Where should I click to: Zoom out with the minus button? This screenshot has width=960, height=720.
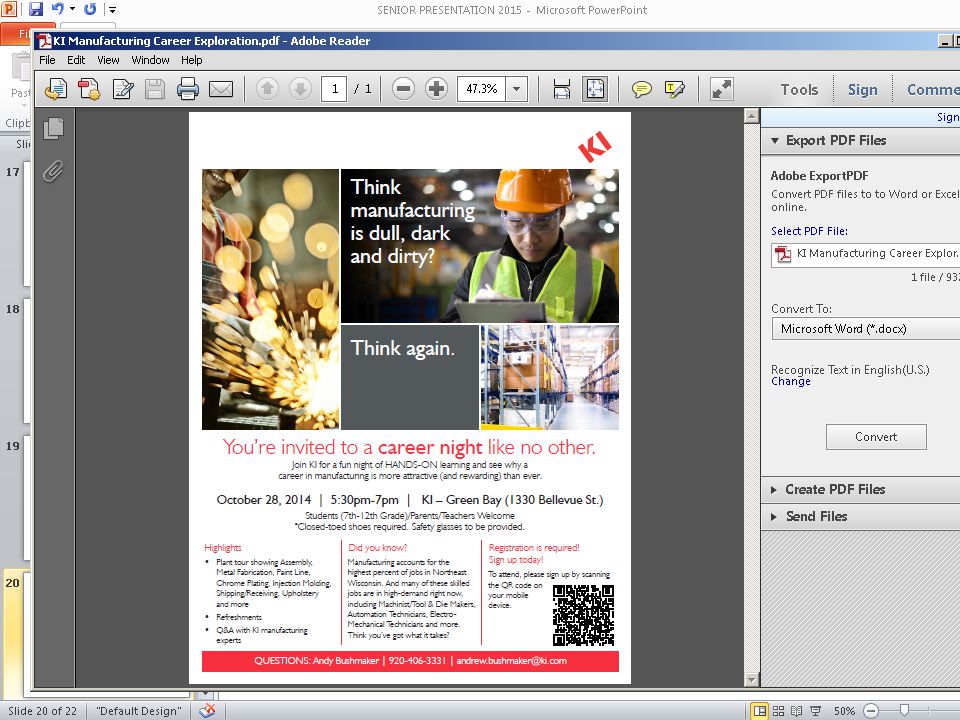pos(403,89)
